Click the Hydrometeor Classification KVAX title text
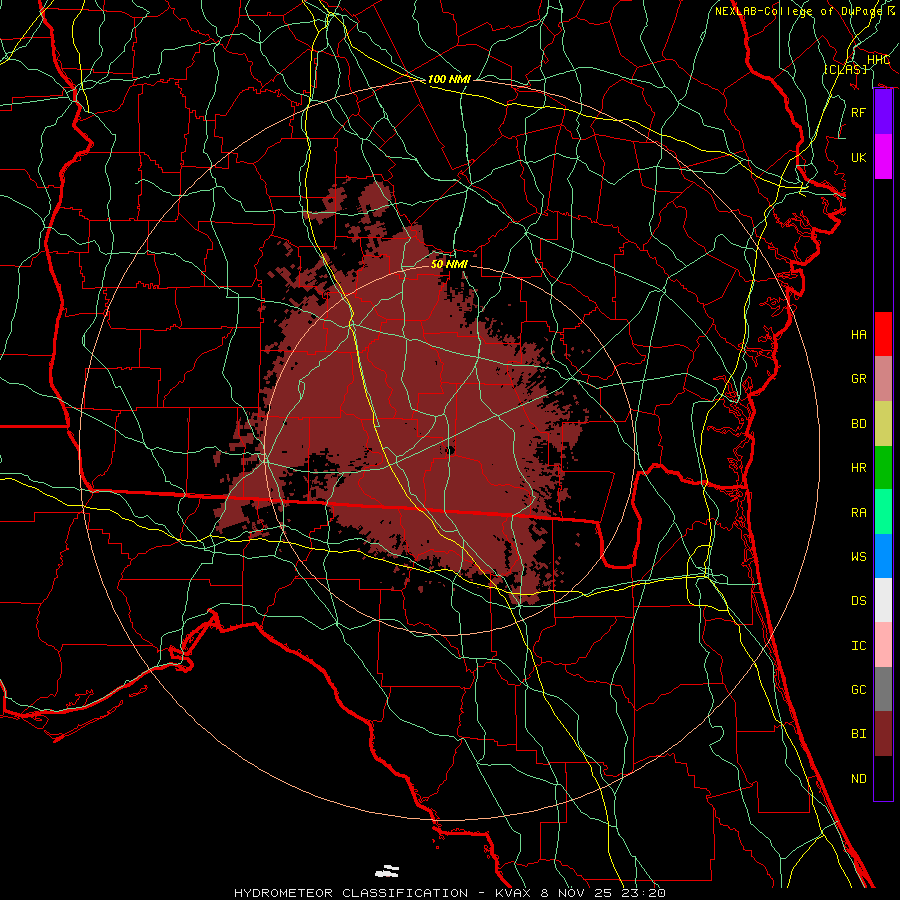 pos(450,893)
